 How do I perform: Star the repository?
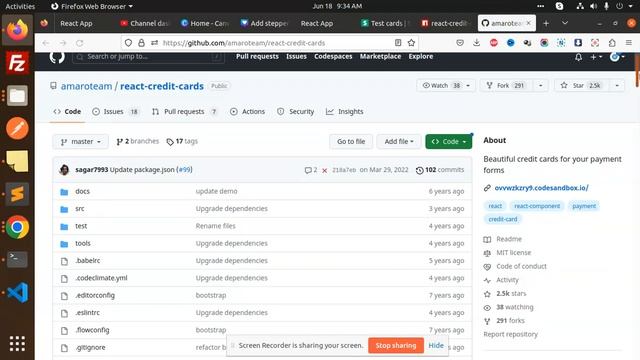point(582,86)
